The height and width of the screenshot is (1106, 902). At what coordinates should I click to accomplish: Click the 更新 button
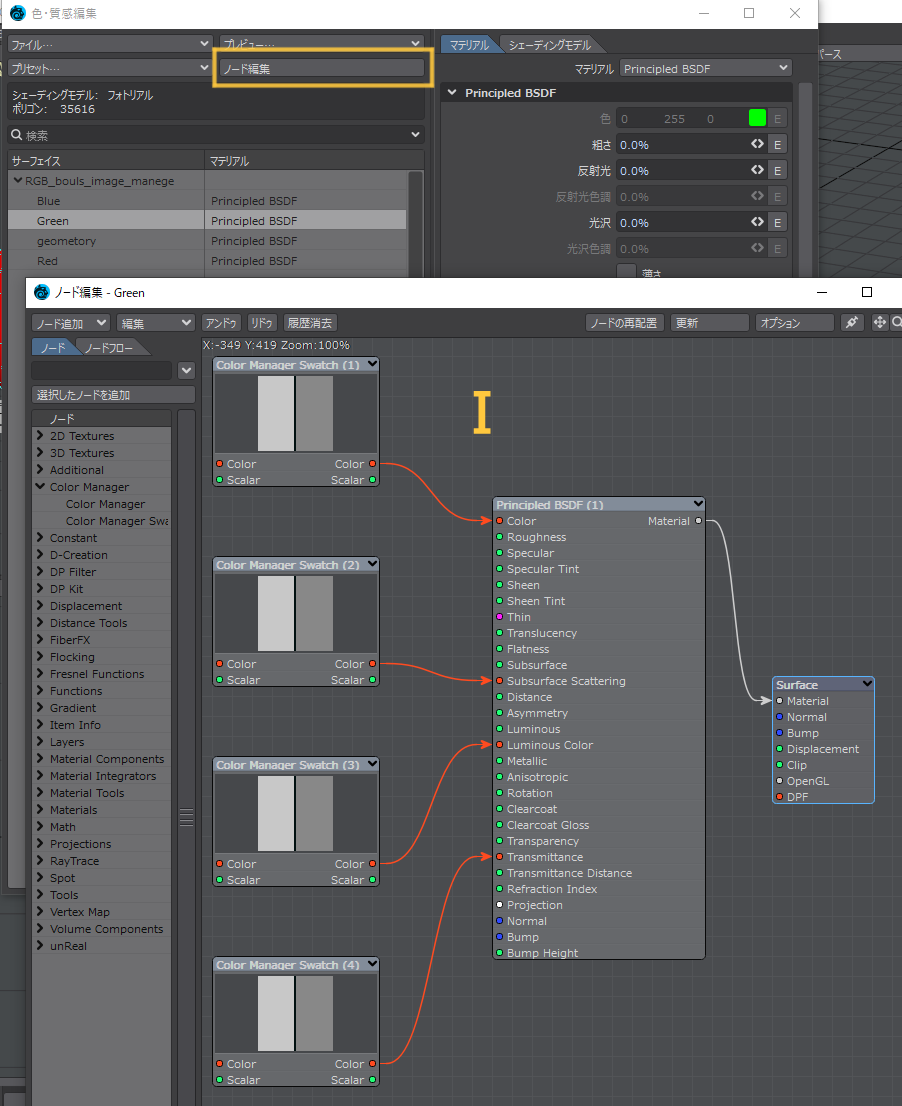click(x=709, y=322)
